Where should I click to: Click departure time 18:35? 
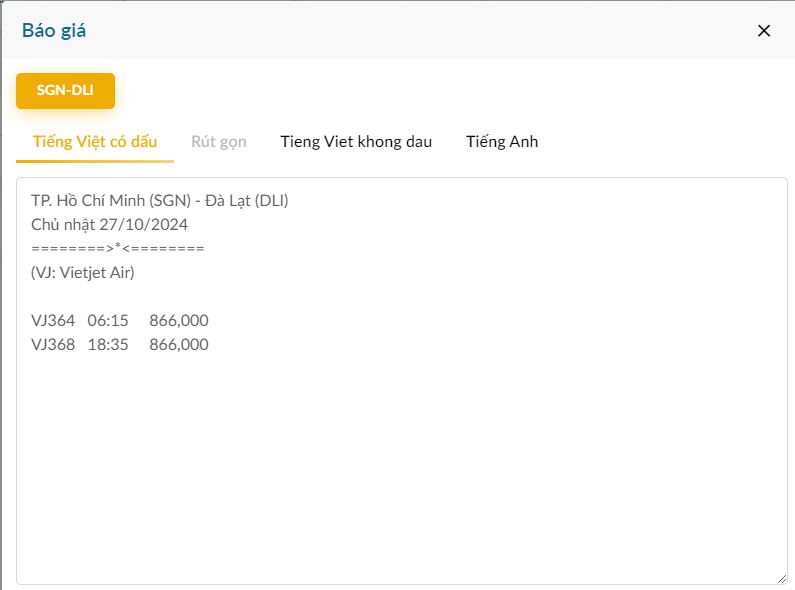[108, 345]
